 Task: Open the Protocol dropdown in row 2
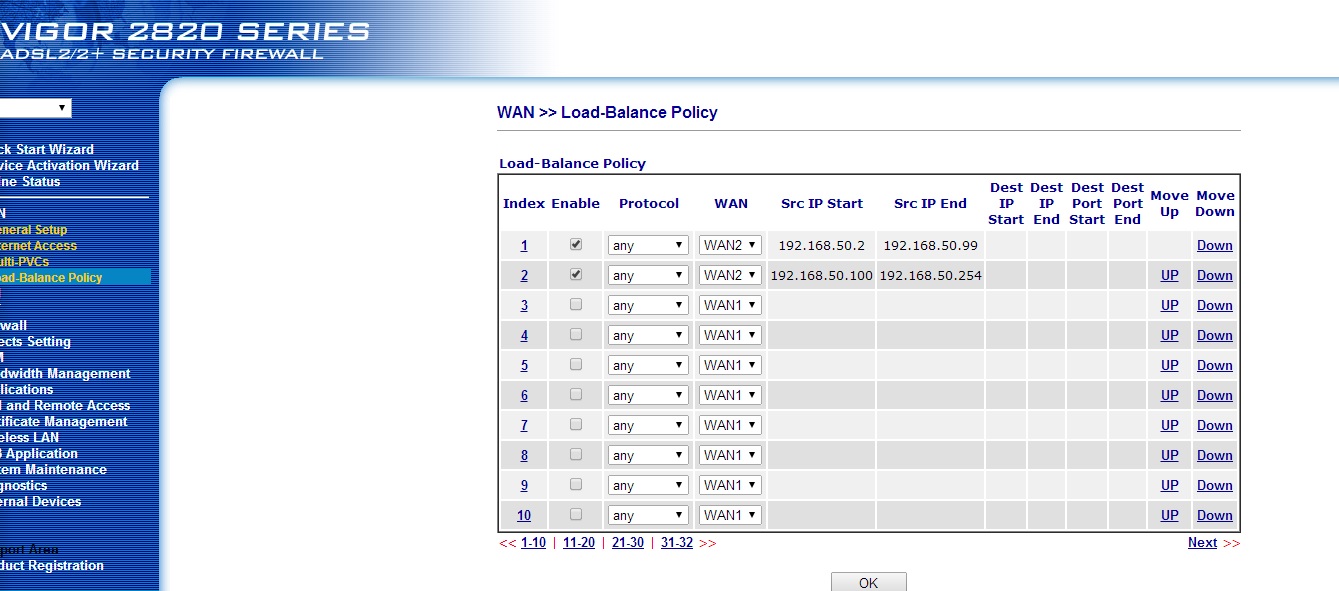pyautogui.click(x=648, y=275)
